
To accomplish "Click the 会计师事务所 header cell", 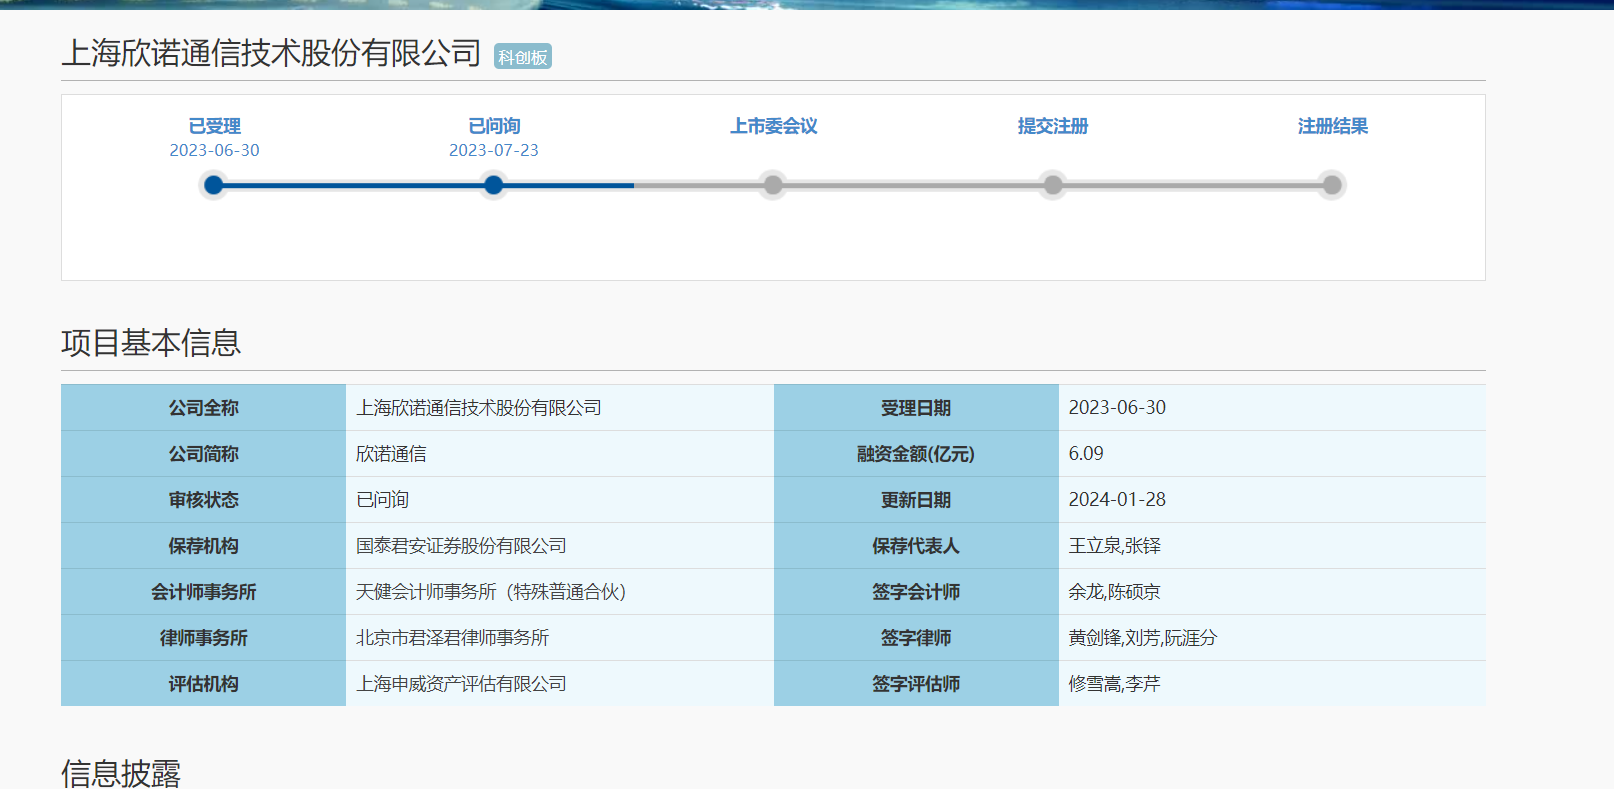I will pyautogui.click(x=203, y=592).
